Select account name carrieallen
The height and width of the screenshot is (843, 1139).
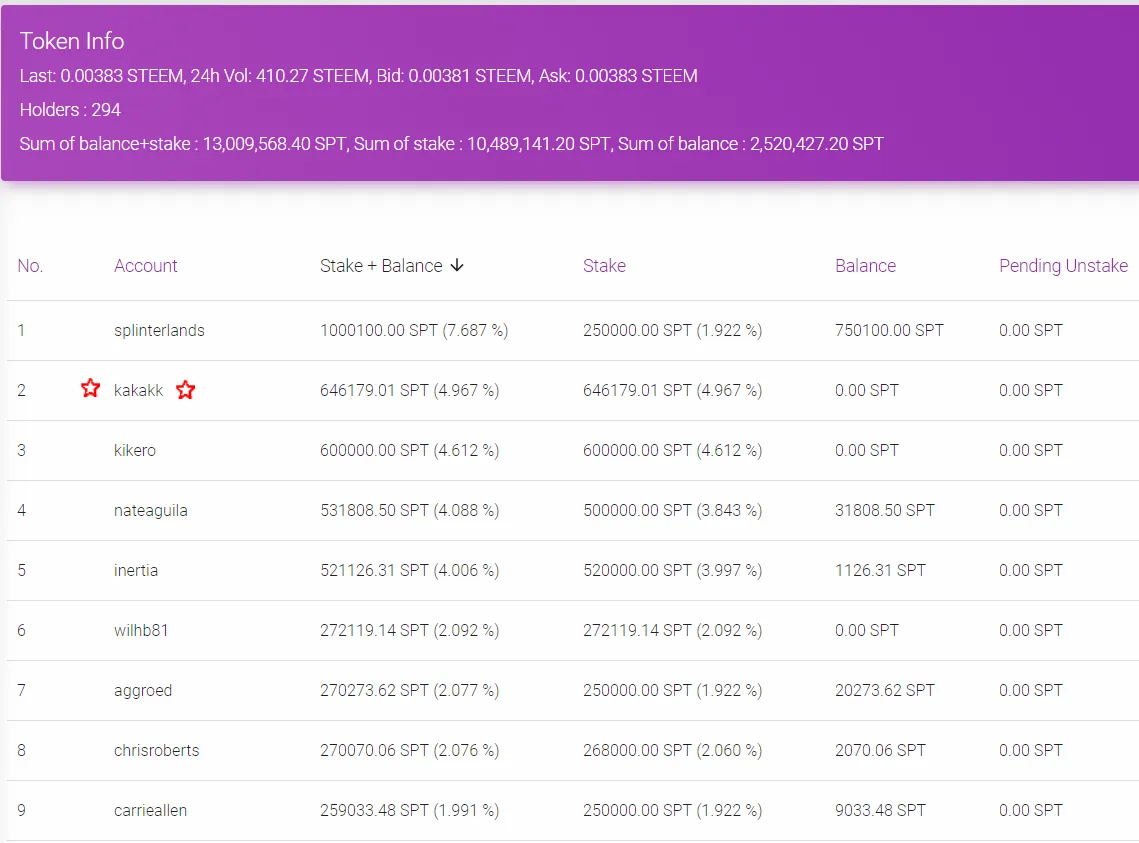click(x=150, y=810)
